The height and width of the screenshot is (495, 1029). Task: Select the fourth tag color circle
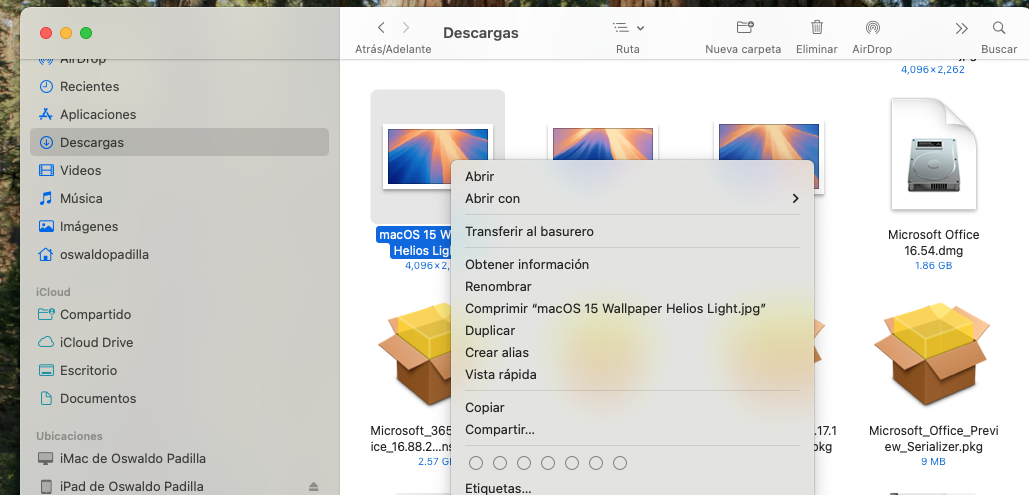[548, 463]
